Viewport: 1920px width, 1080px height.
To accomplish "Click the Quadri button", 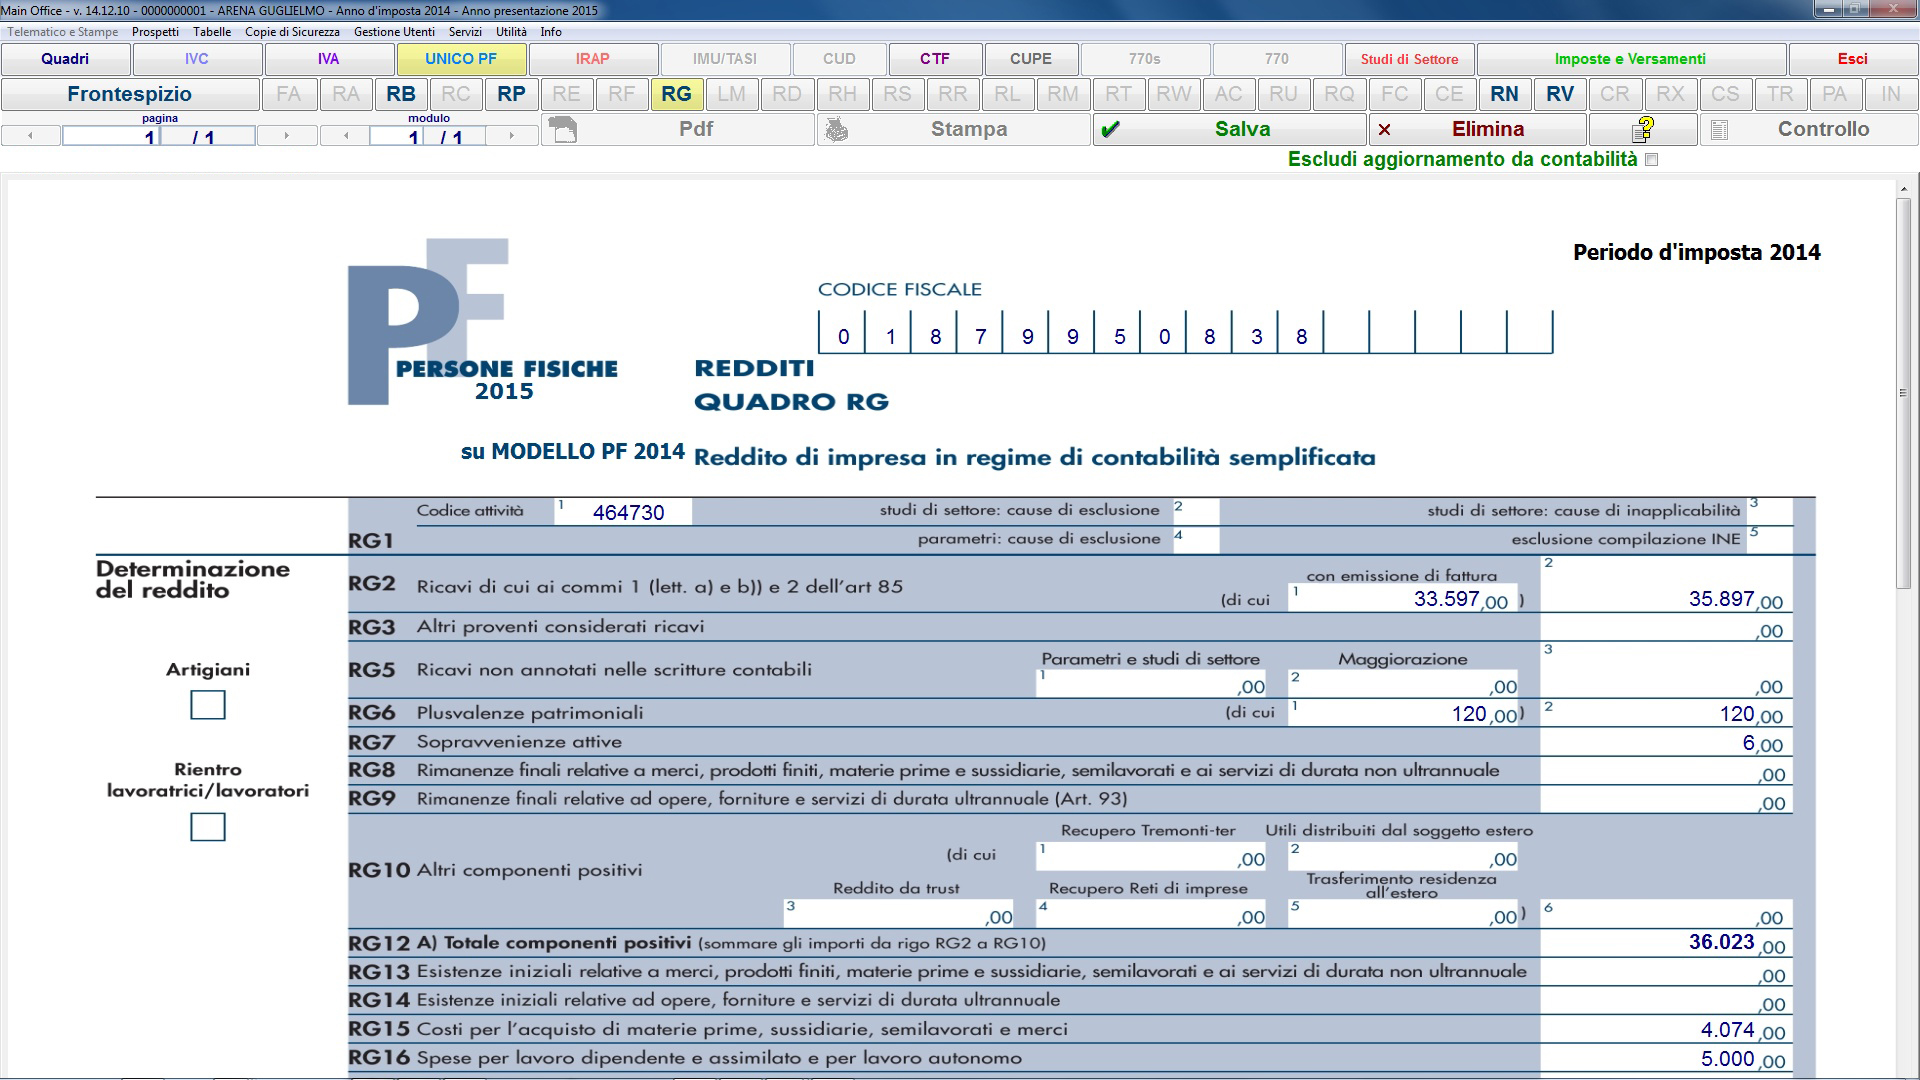I will [x=65, y=59].
